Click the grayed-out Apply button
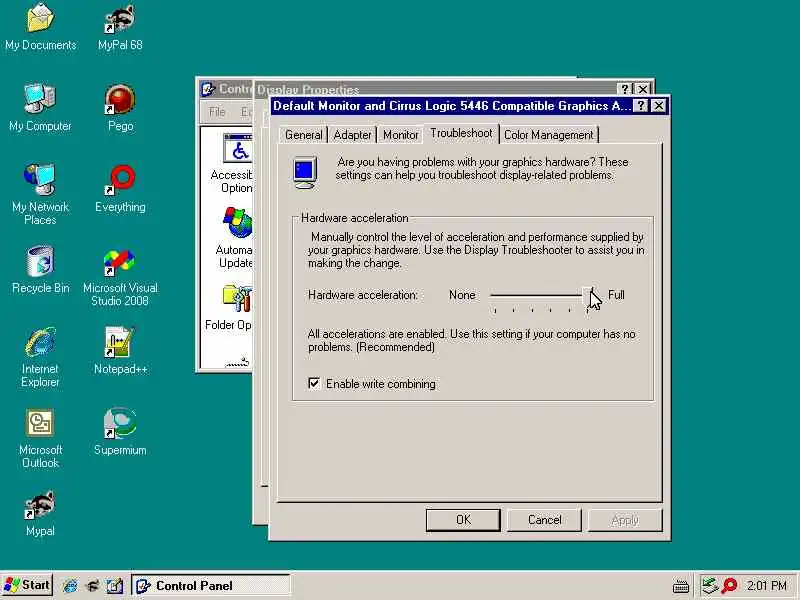This screenshot has height=600, width=800. pos(625,520)
